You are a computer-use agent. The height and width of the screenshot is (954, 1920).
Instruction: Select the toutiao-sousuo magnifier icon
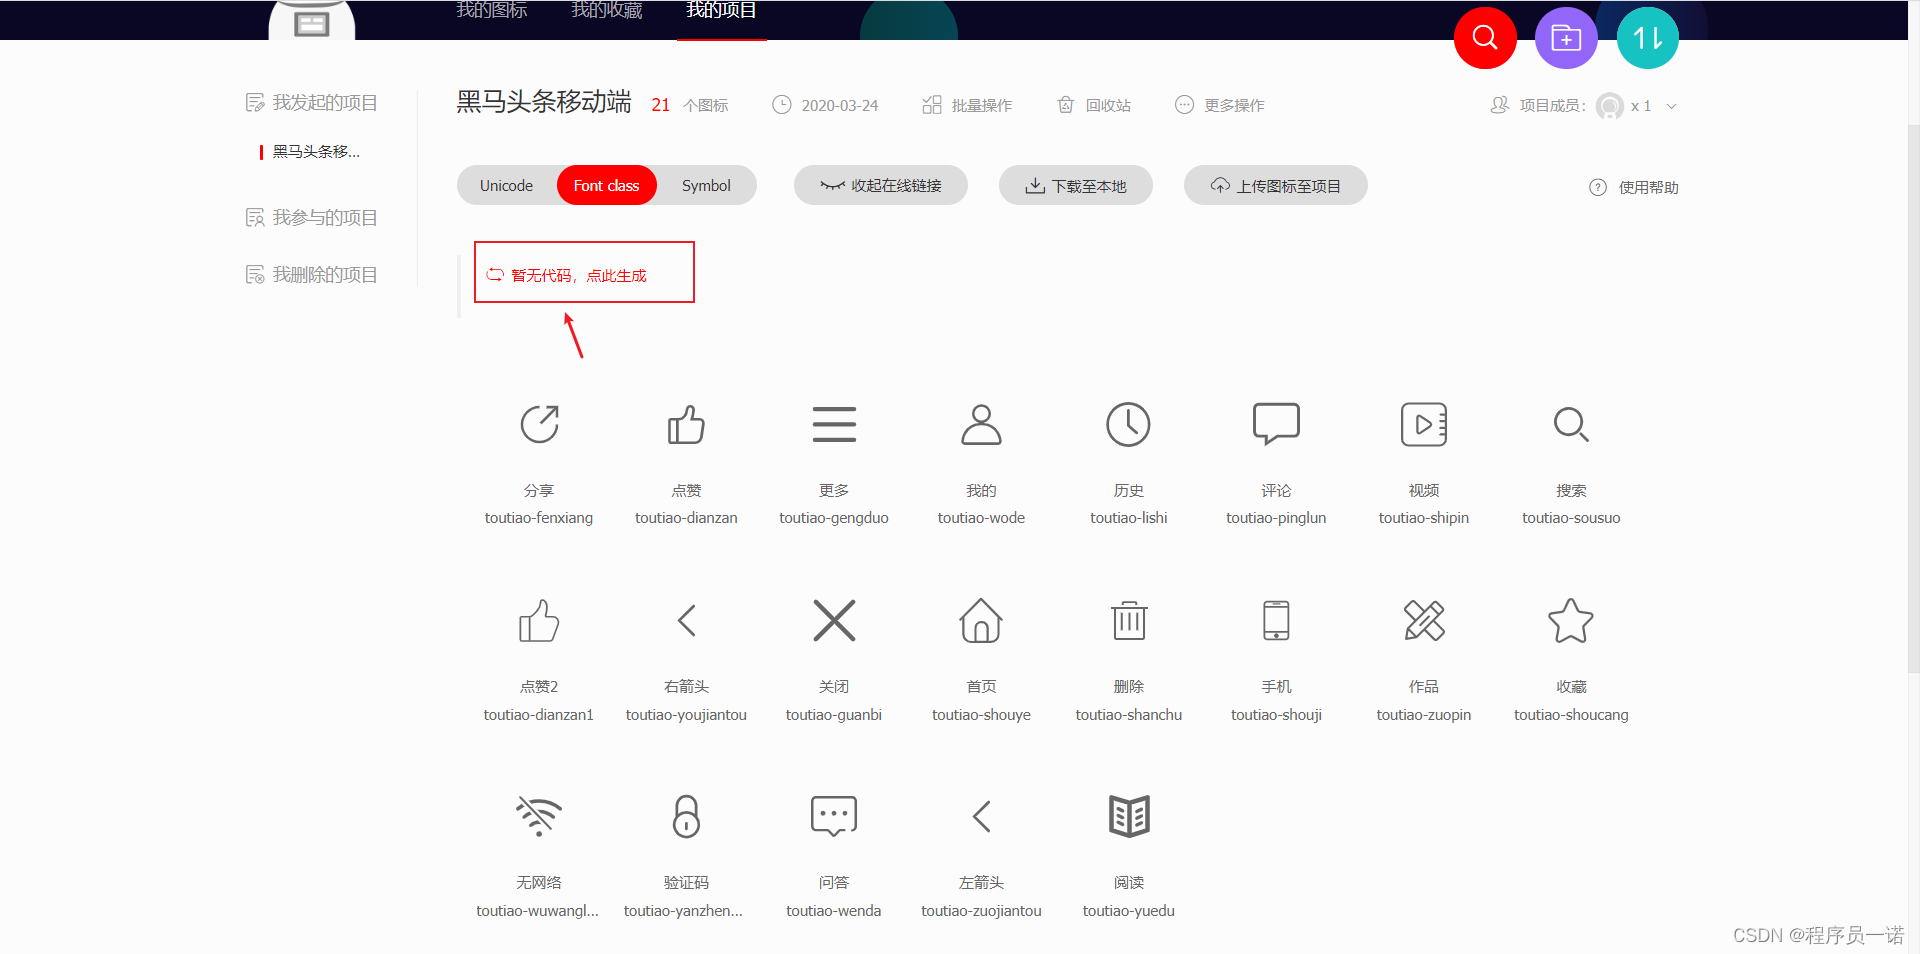pos(1571,424)
